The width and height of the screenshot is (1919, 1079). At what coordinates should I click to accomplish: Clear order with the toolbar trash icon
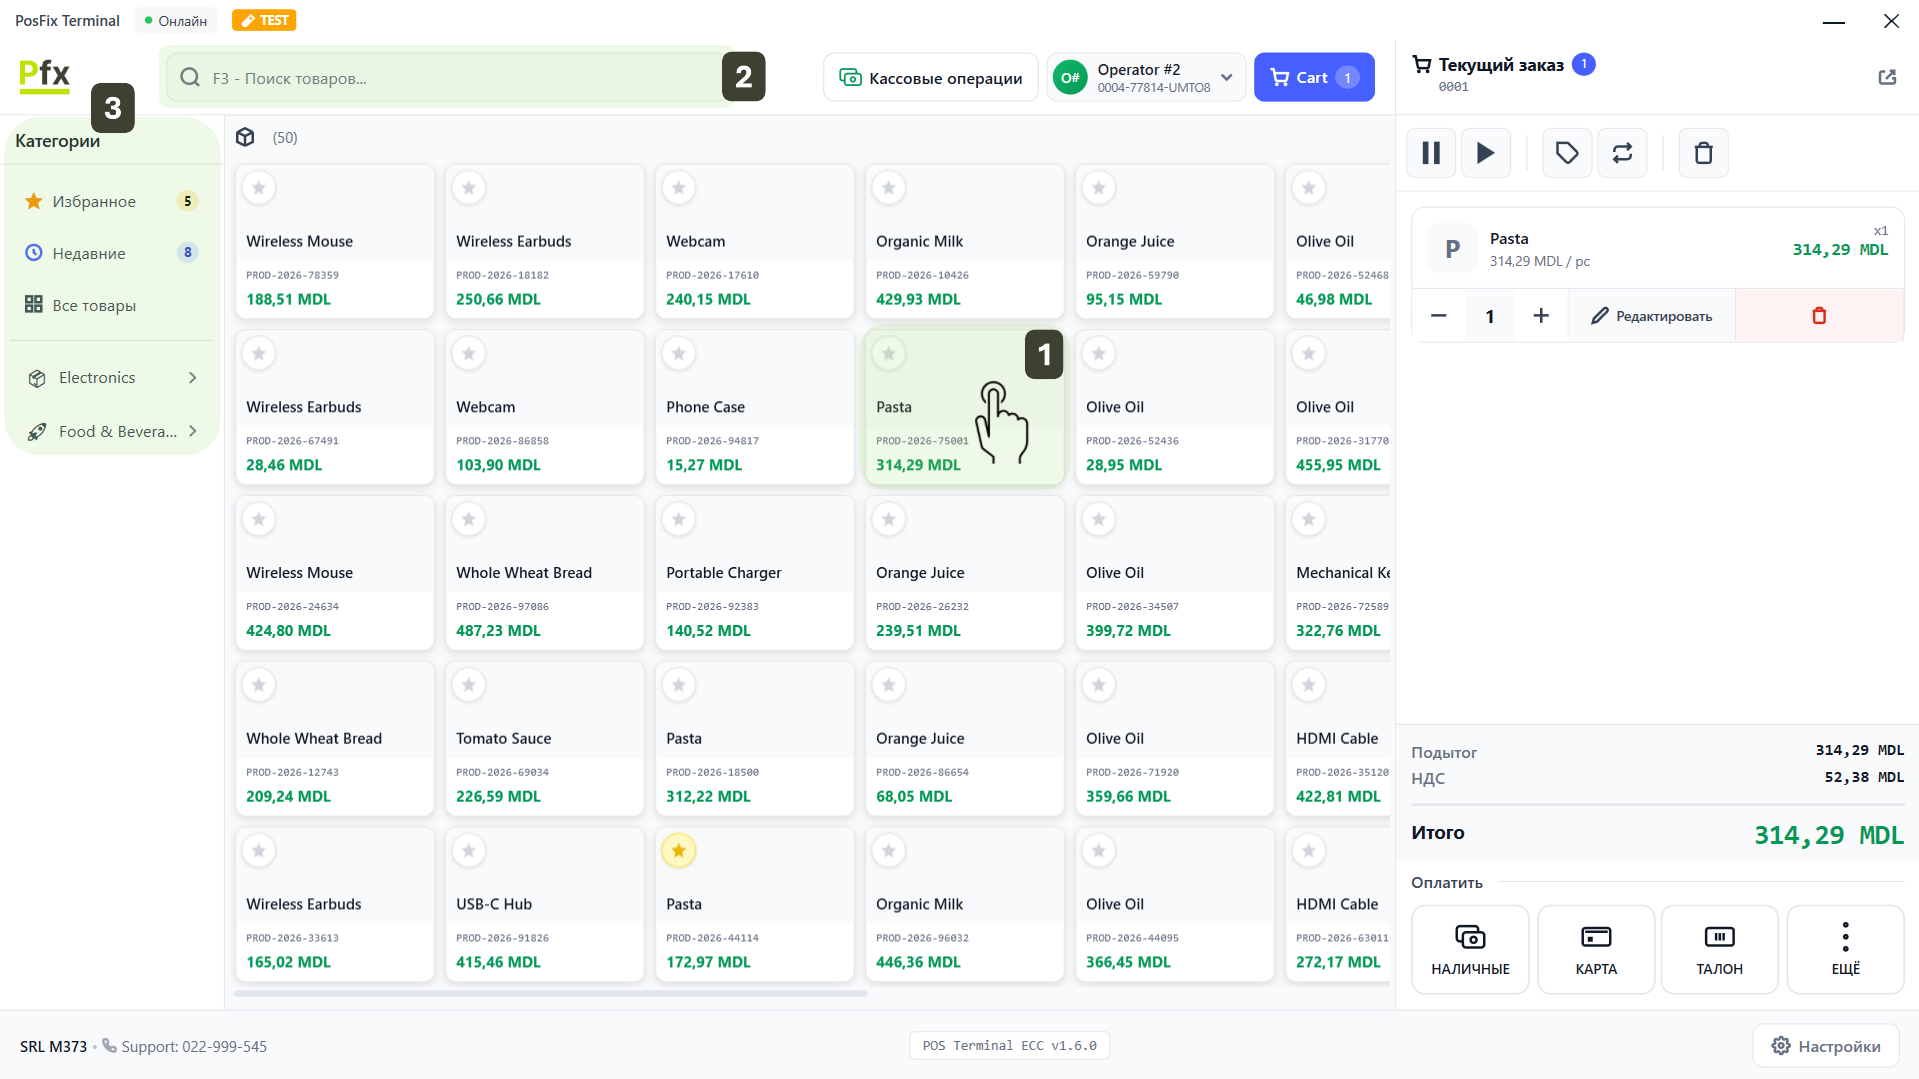[x=1703, y=153]
